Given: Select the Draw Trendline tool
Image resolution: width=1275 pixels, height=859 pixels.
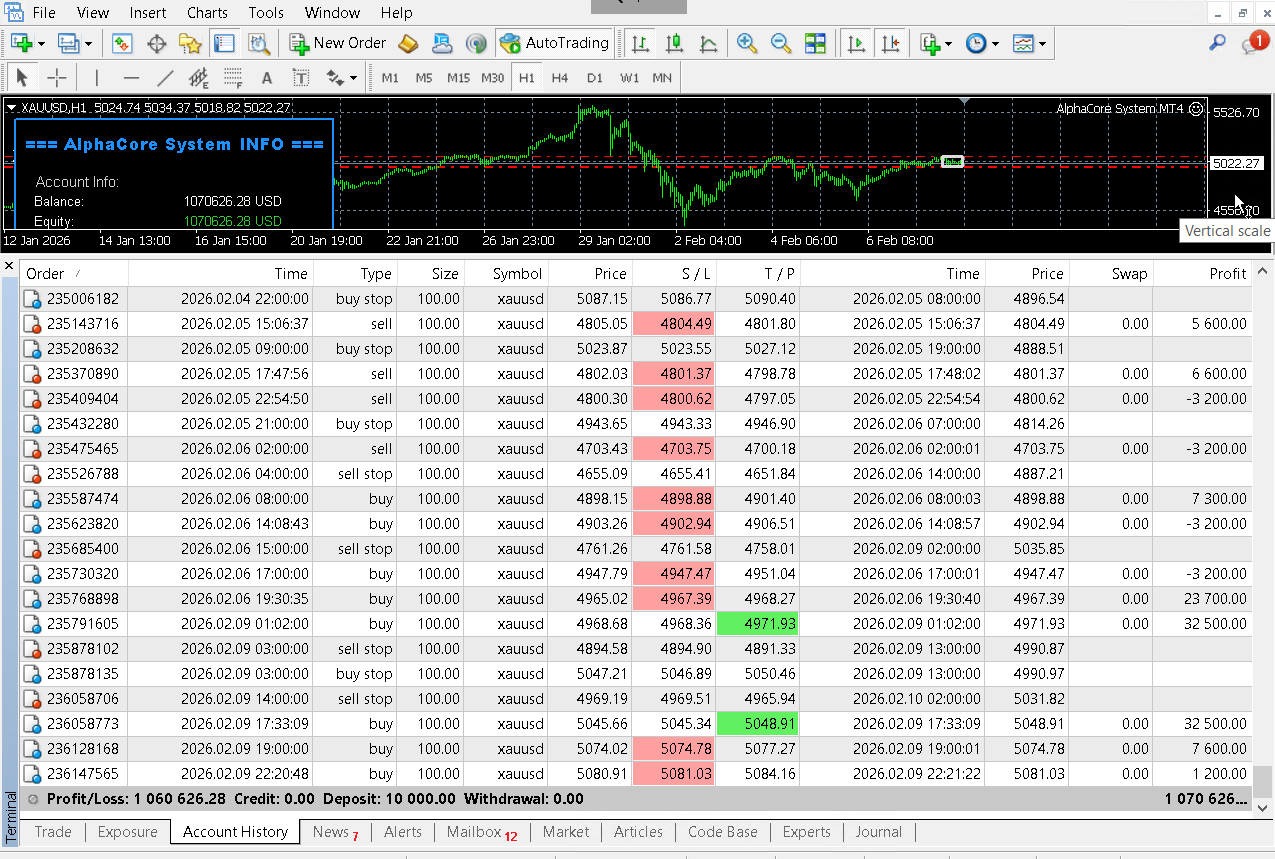Looking at the screenshot, I should tap(166, 78).
